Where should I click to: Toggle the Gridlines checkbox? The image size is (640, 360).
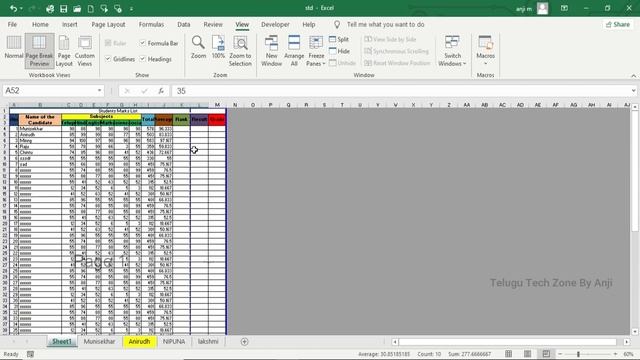108,59
